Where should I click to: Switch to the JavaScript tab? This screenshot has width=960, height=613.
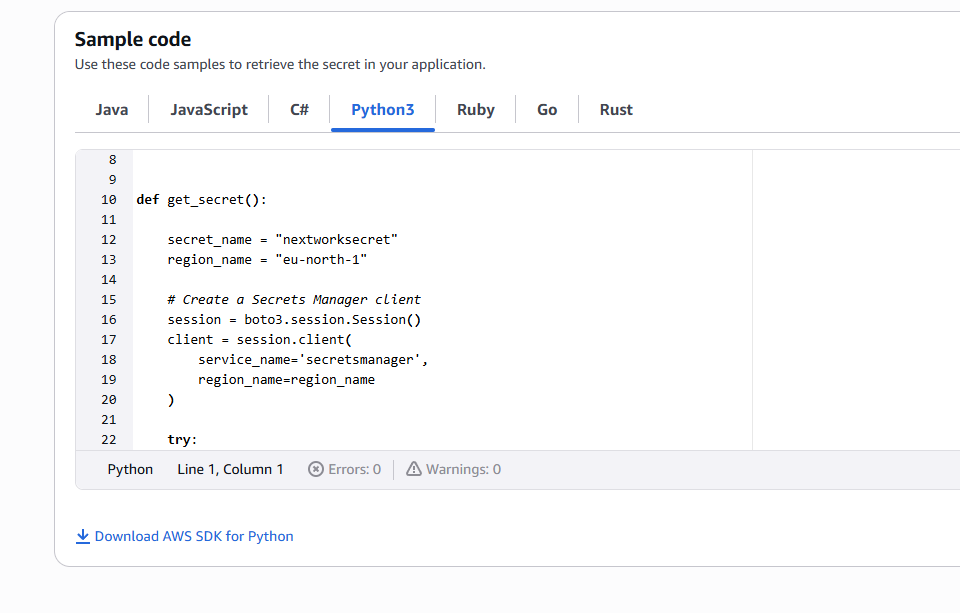pos(208,110)
